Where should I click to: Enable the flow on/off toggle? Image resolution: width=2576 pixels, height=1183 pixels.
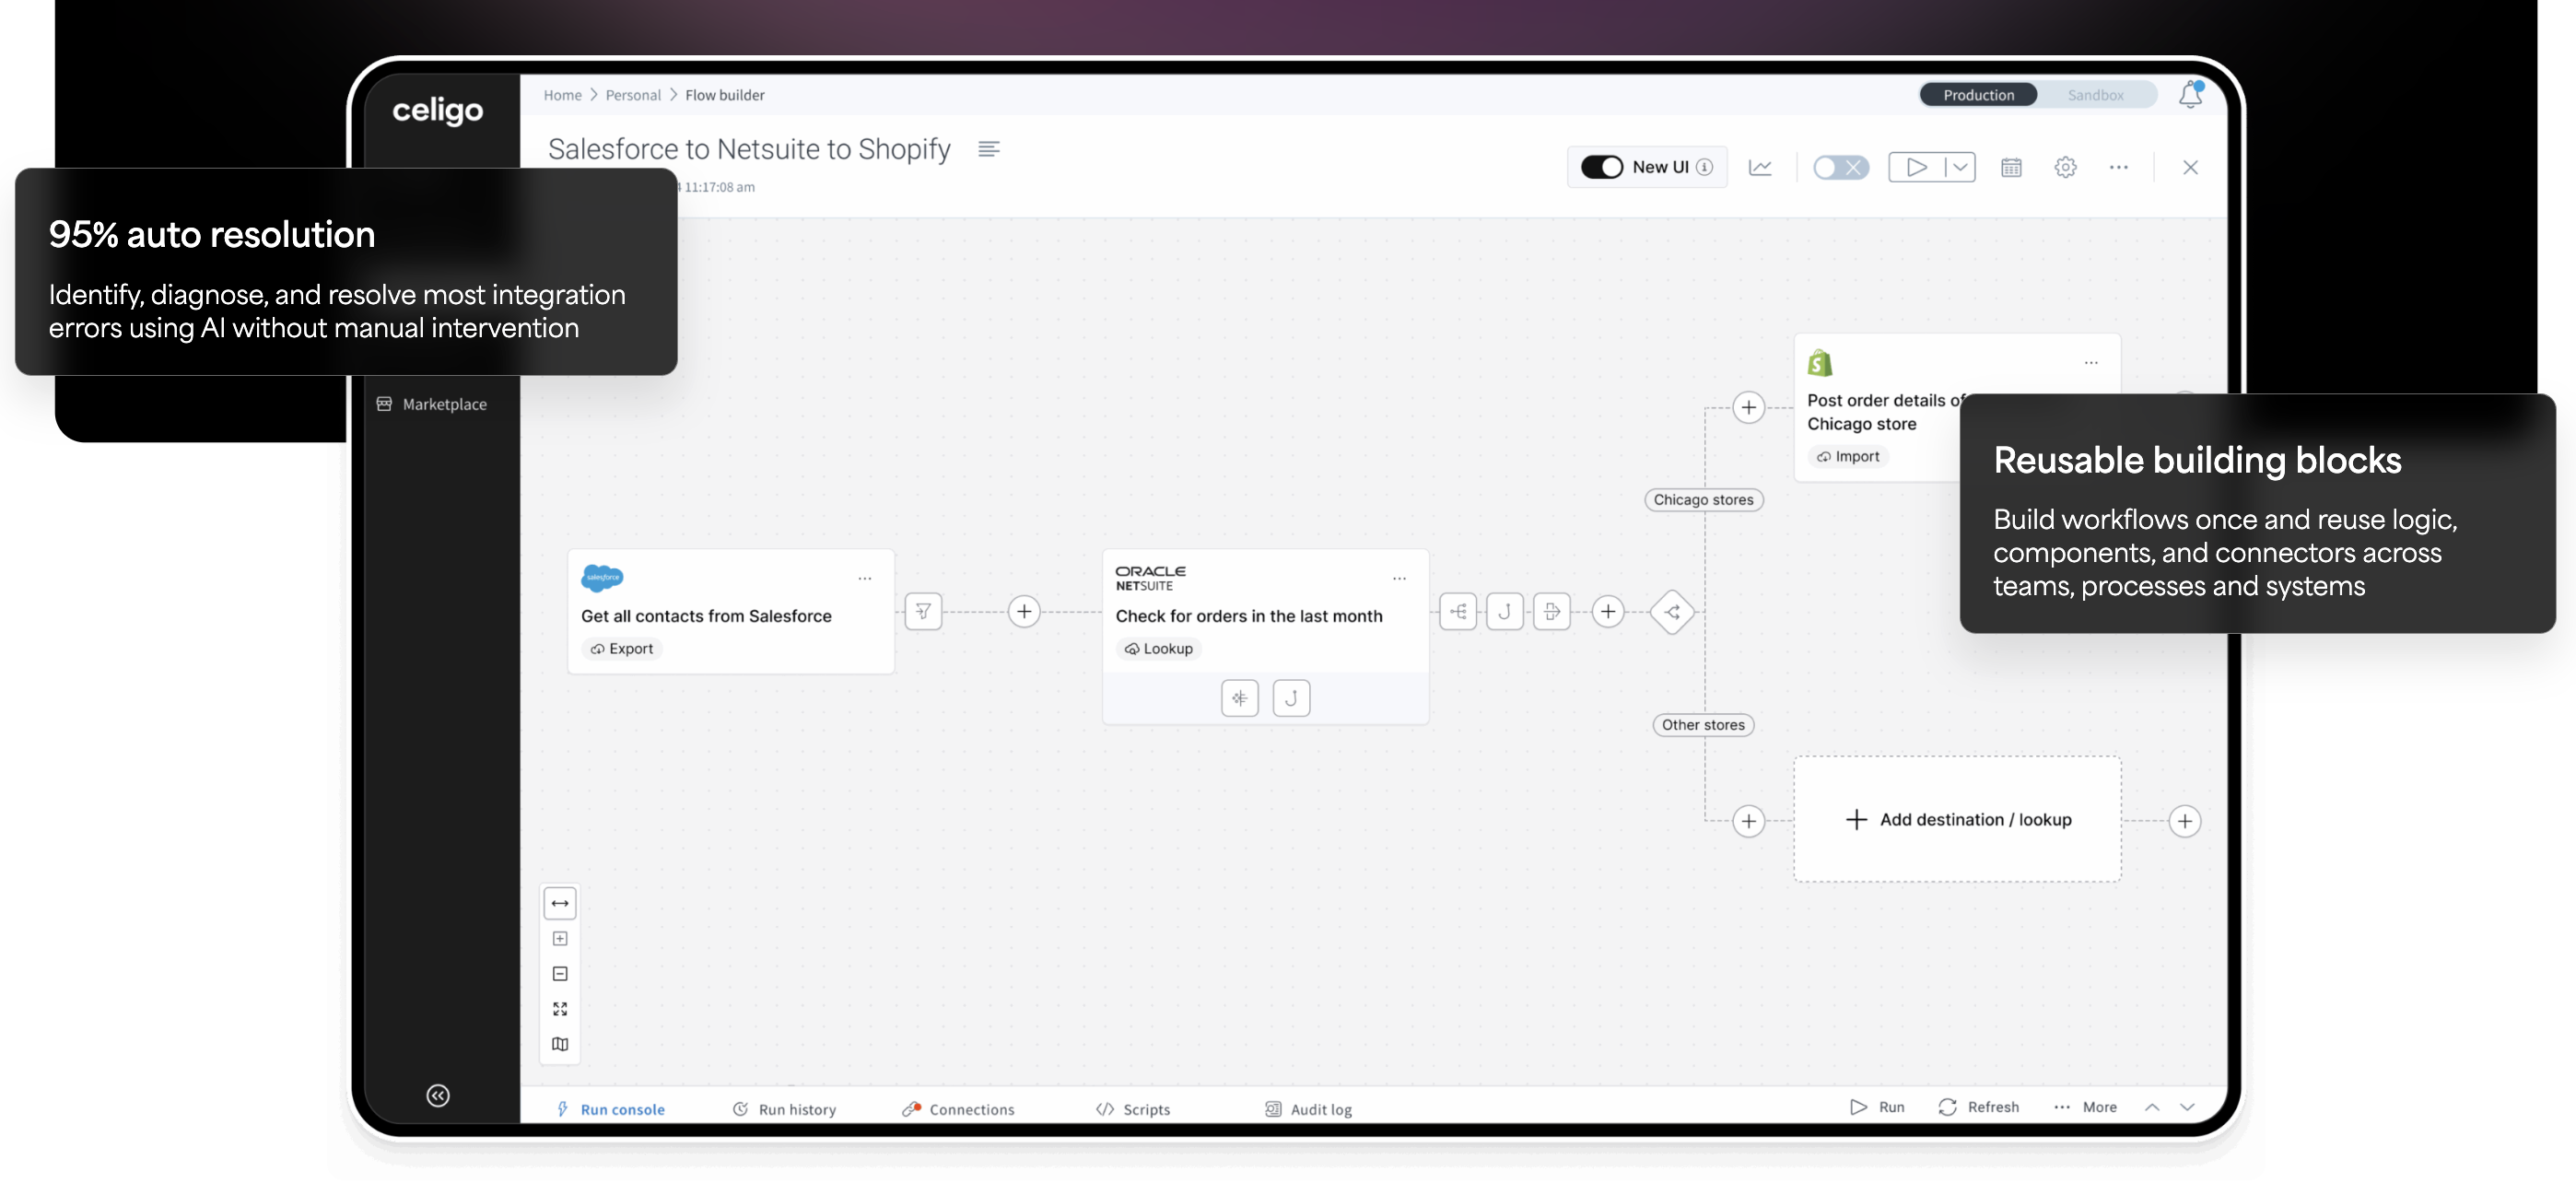pos(1840,167)
